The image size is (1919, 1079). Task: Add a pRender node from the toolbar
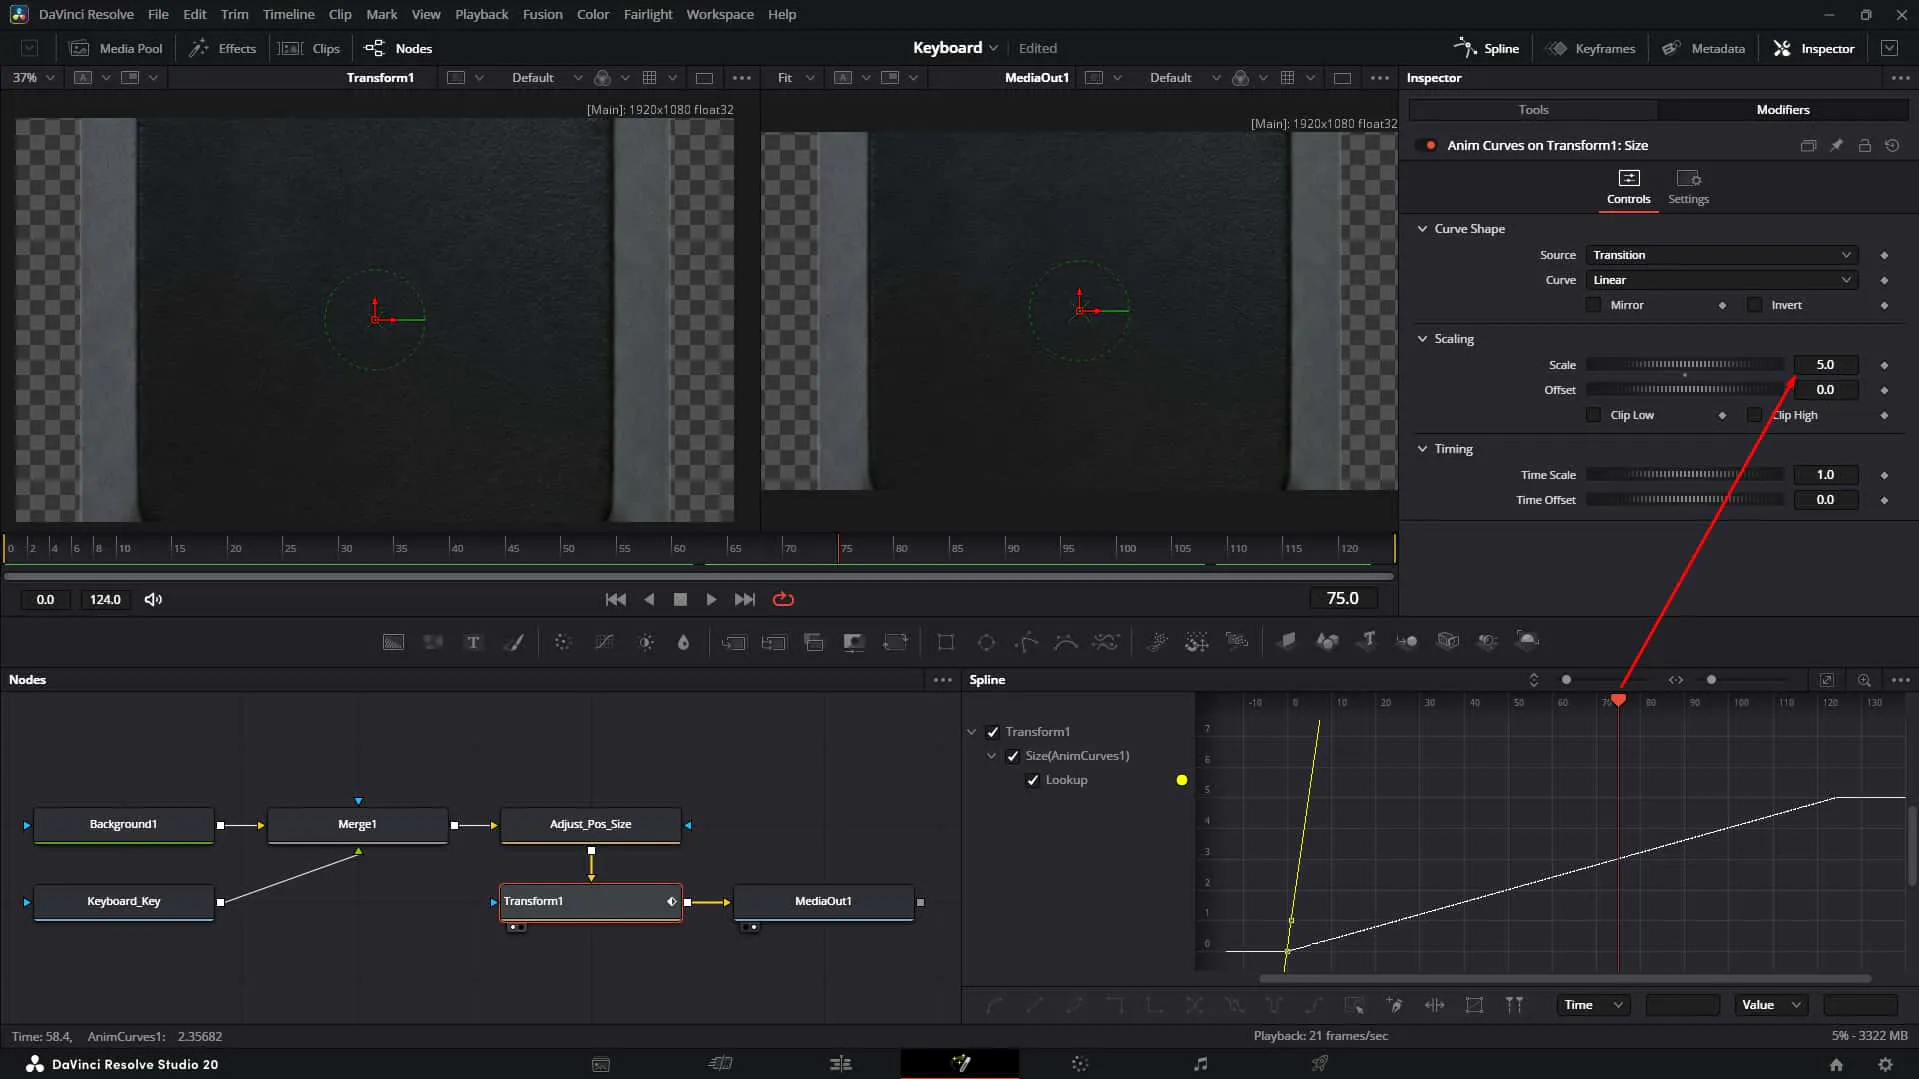pyautogui.click(x=1237, y=642)
